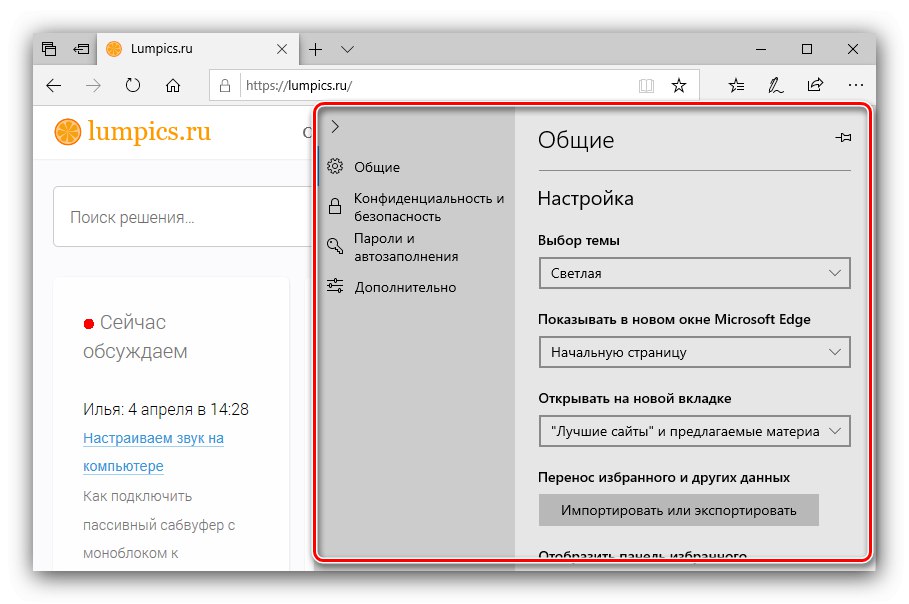The width and height of the screenshot is (909, 604).
Task: Refresh the lumpics.ru page
Action: click(x=133, y=85)
